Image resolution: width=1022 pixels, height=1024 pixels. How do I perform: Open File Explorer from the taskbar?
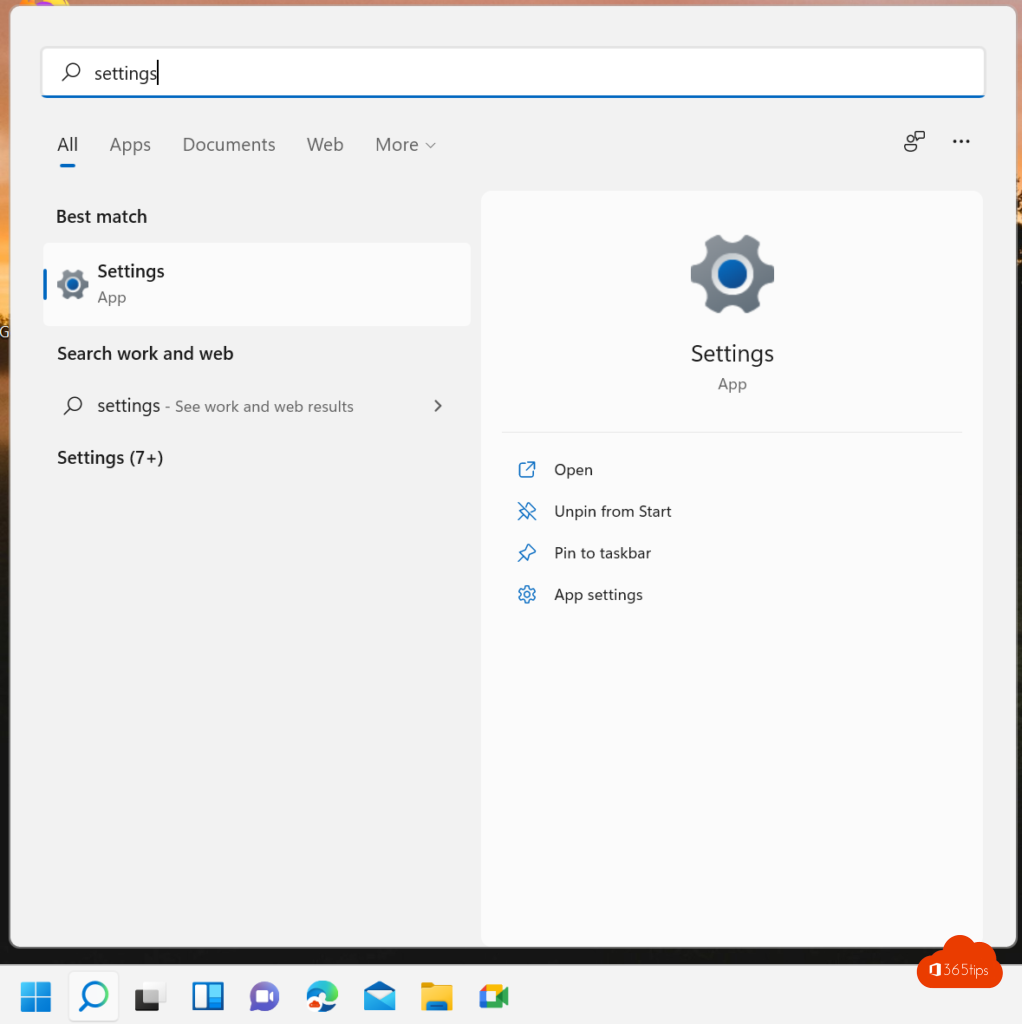coord(436,996)
